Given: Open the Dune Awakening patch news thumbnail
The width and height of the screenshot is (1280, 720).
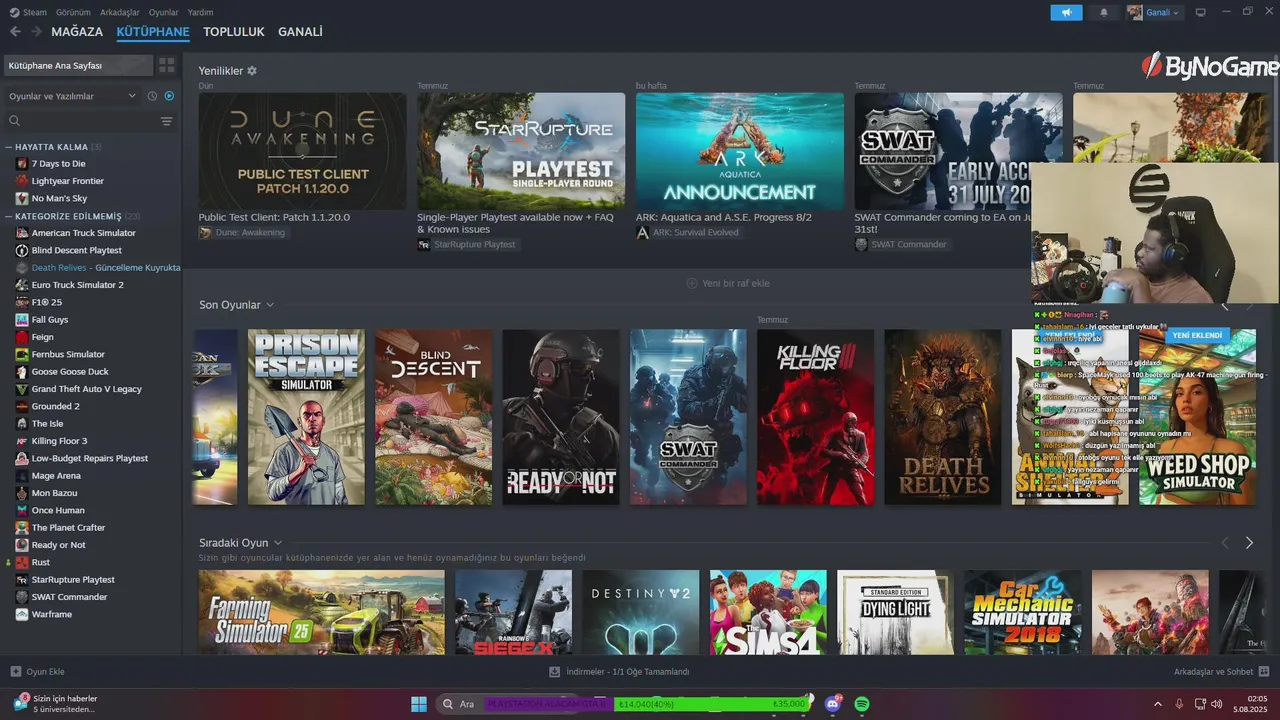Looking at the screenshot, I should pos(302,151).
